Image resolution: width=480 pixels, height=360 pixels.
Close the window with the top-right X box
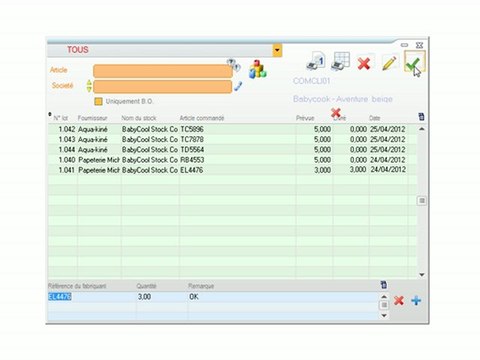pos(419,45)
